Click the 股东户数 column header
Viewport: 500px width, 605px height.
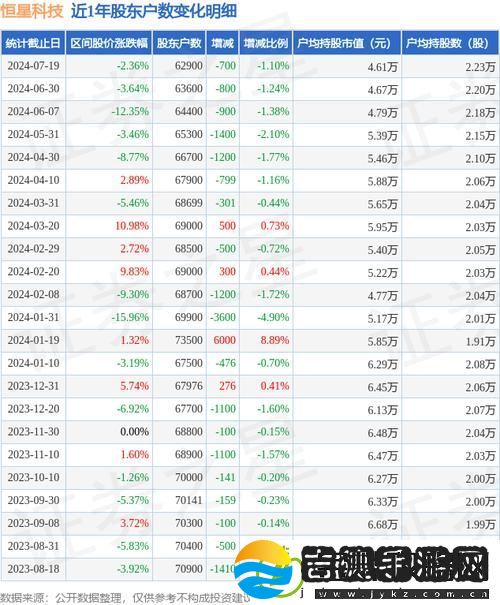click(x=179, y=43)
